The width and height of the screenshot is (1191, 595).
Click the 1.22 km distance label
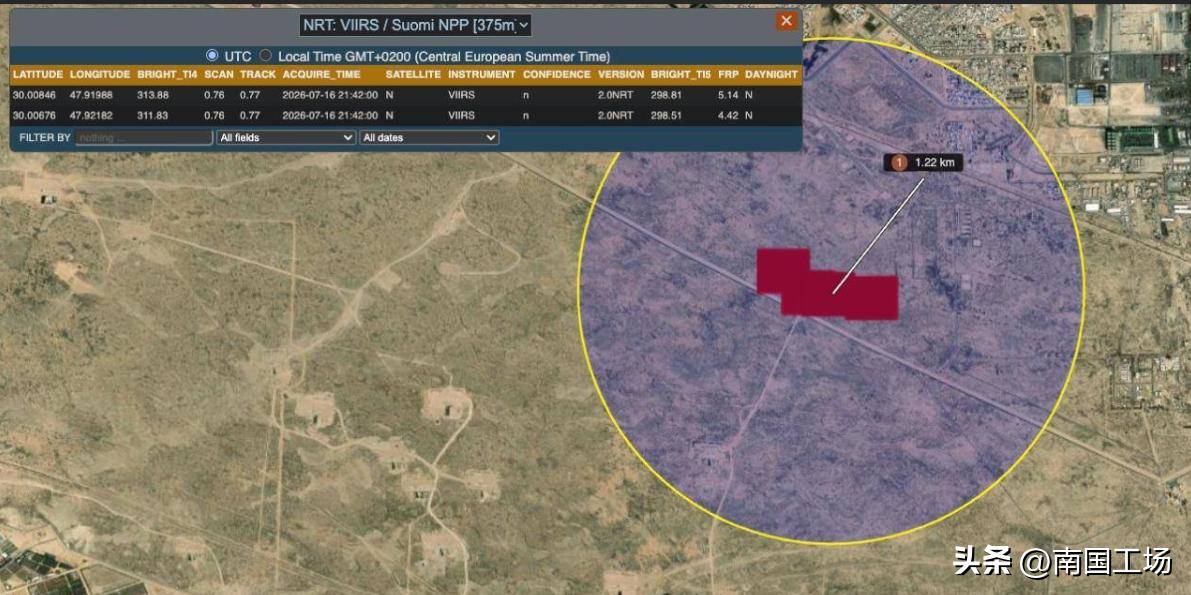click(928, 162)
